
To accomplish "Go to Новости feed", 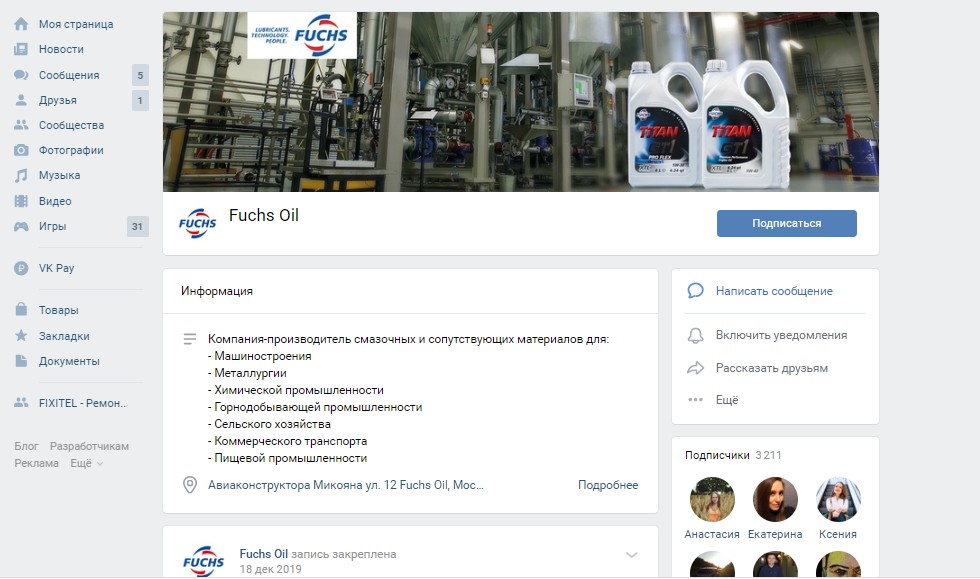I will pos(61,49).
